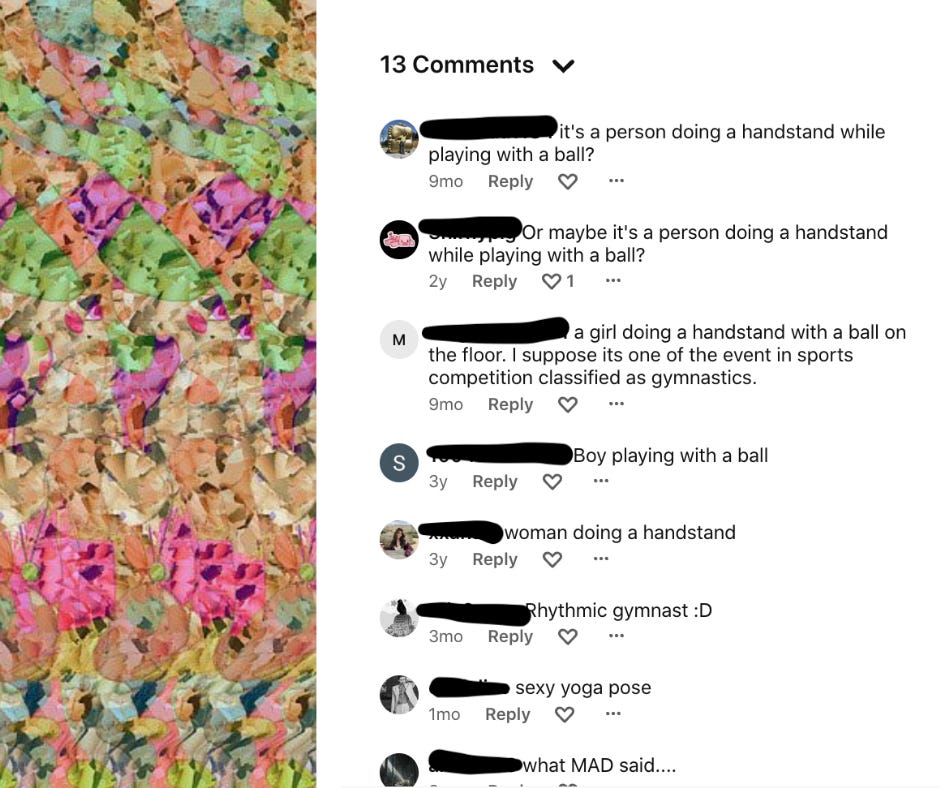The height and width of the screenshot is (788, 940).
Task: Open options for 'Rhythmic gymnast :D' comment
Action: pyautogui.click(x=616, y=635)
